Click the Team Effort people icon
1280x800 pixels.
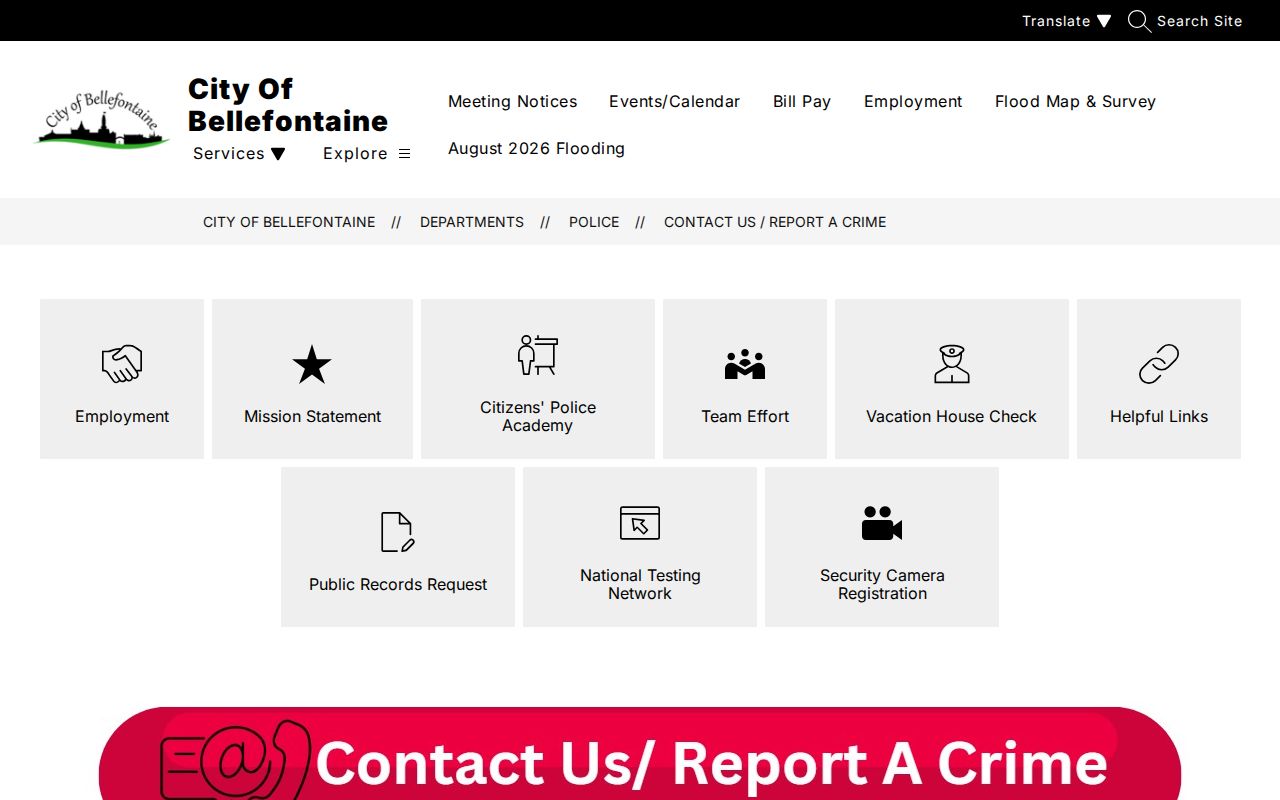(x=745, y=364)
